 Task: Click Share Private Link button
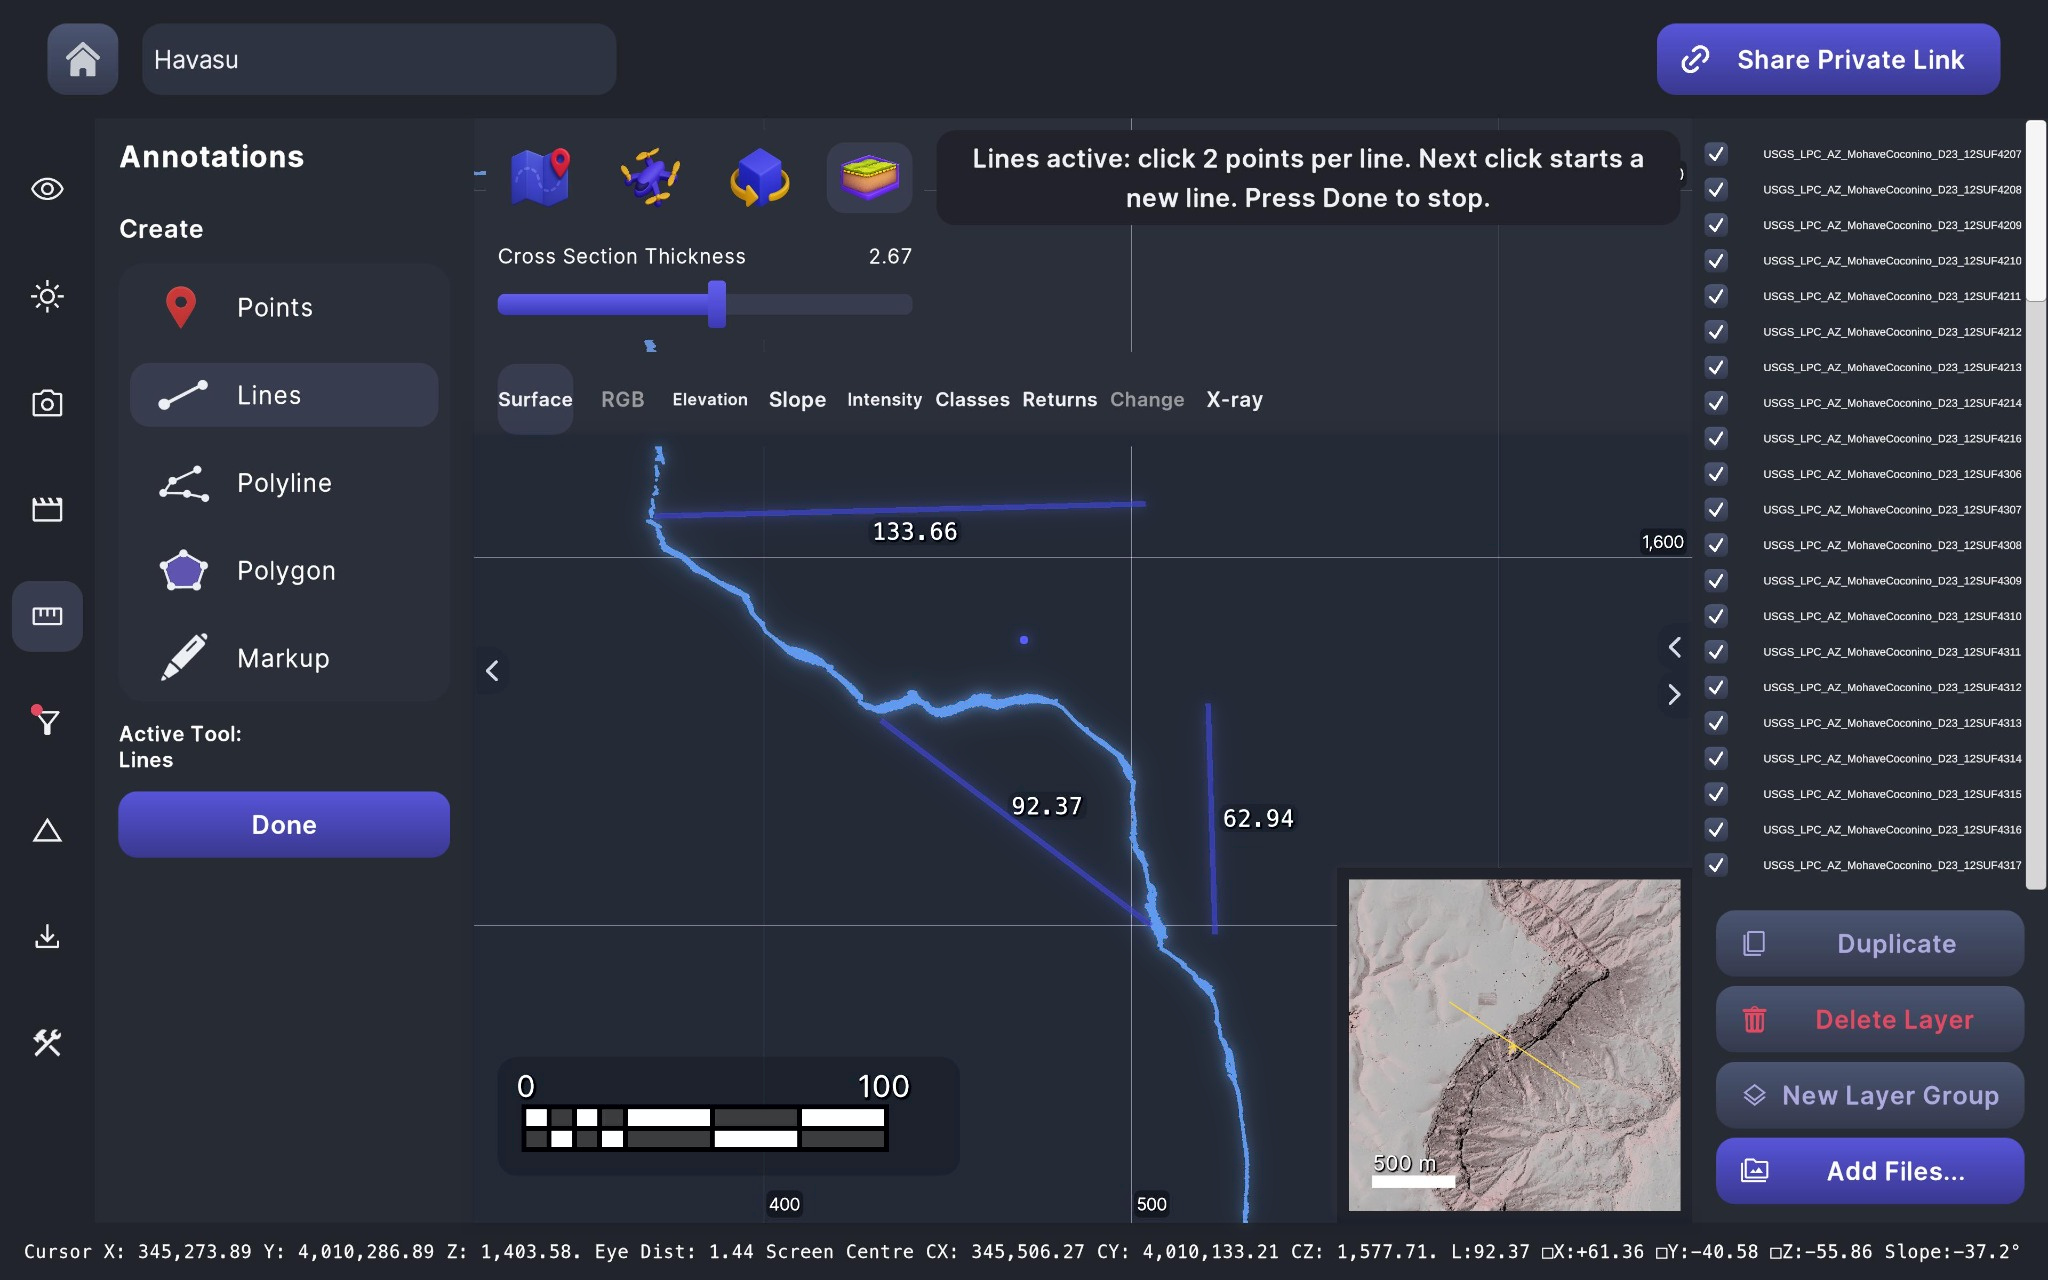[x=1828, y=59]
